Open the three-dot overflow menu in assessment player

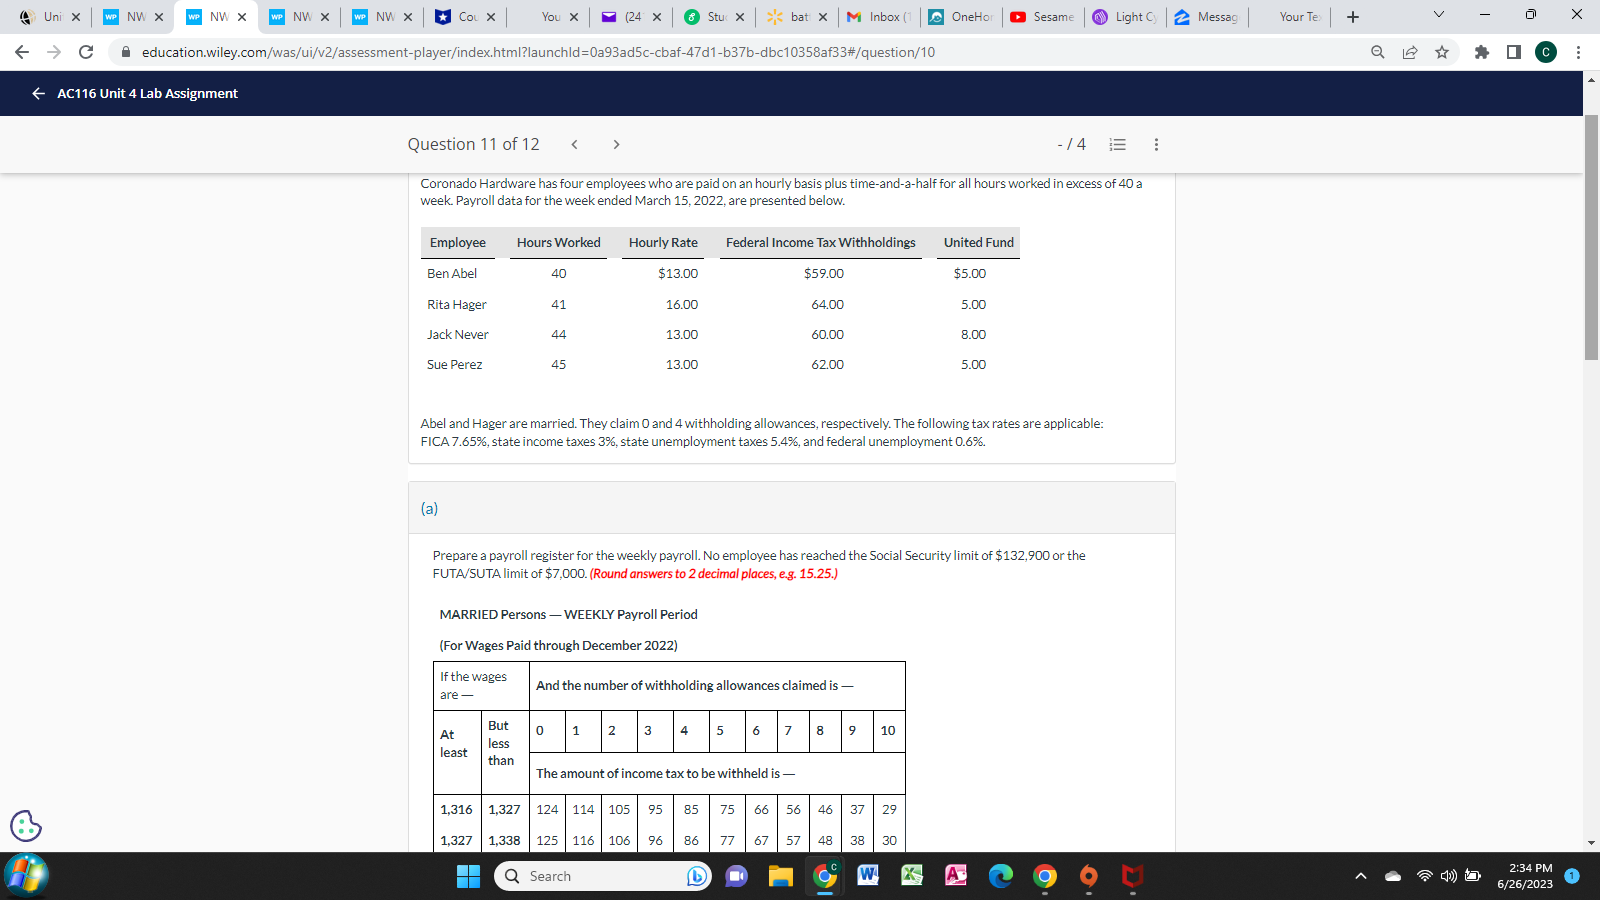click(x=1156, y=145)
